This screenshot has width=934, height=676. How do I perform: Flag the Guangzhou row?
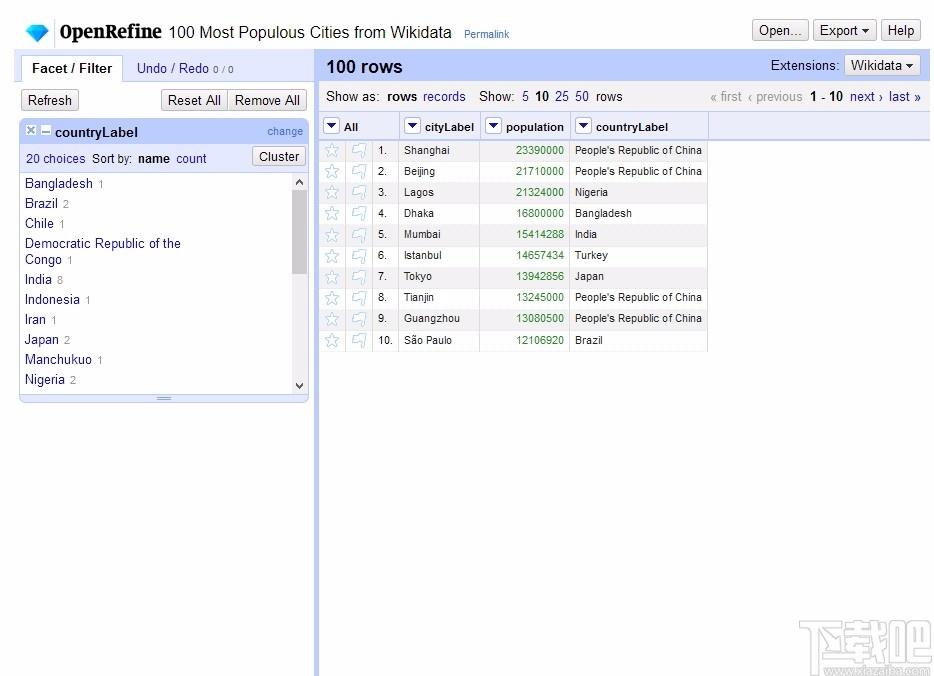359,319
